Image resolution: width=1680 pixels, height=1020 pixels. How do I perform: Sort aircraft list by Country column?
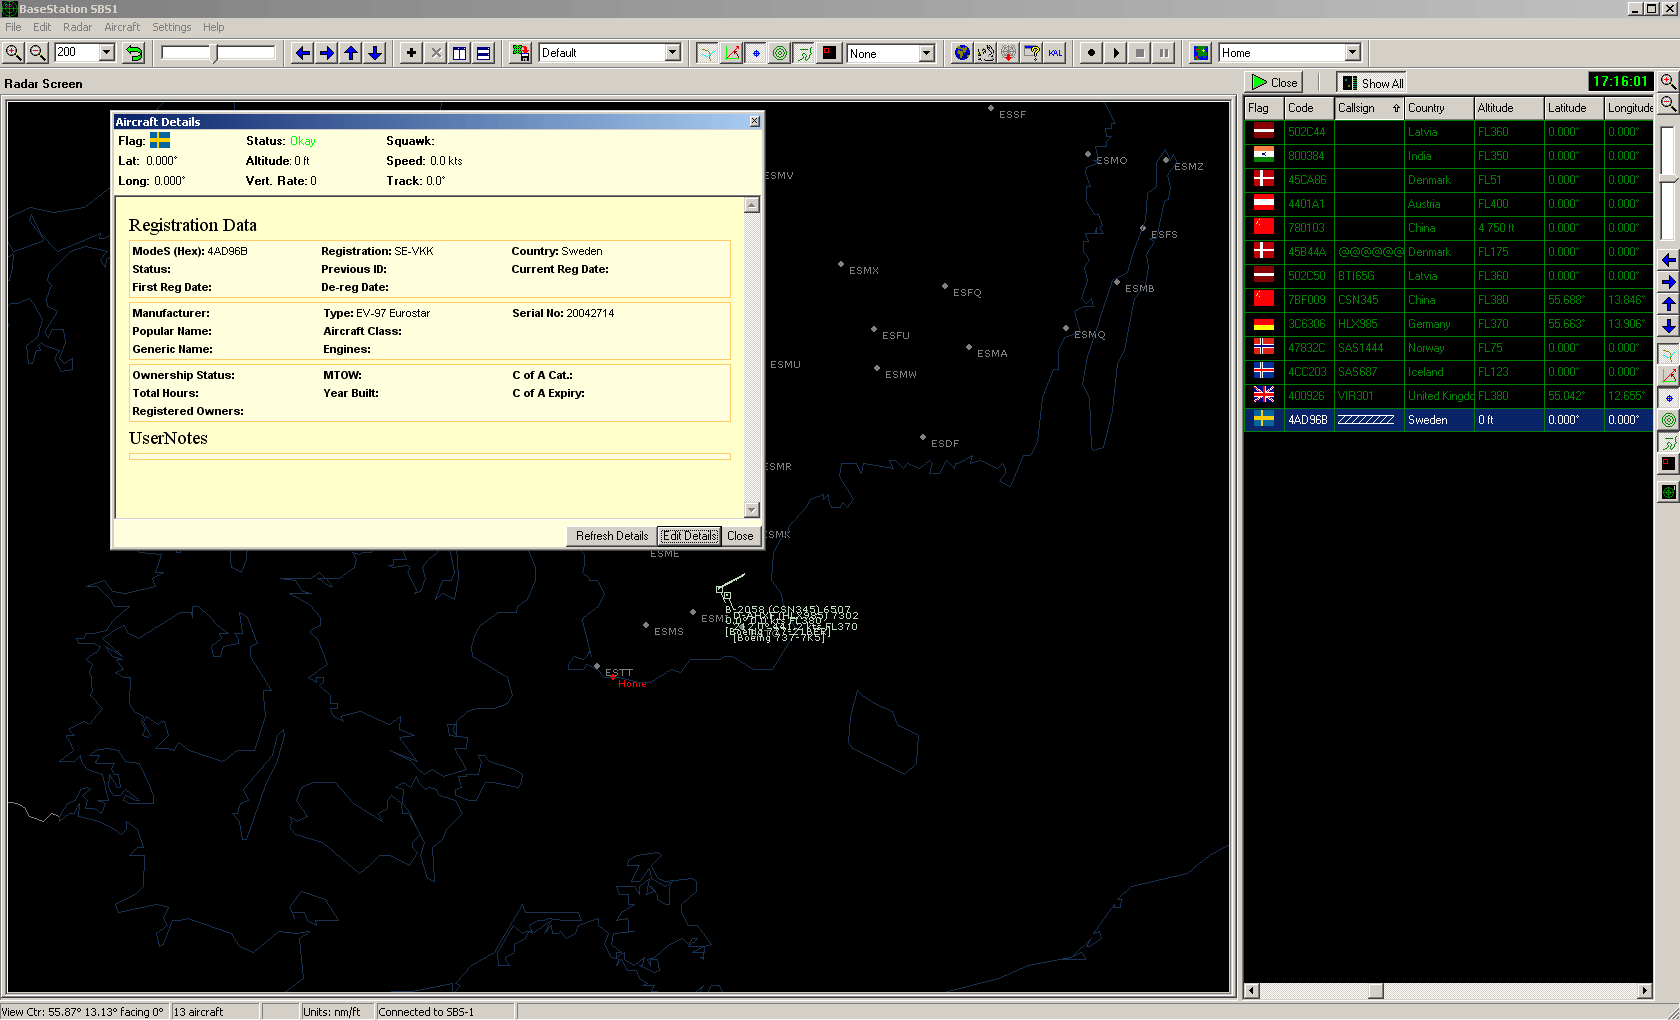tap(1439, 108)
